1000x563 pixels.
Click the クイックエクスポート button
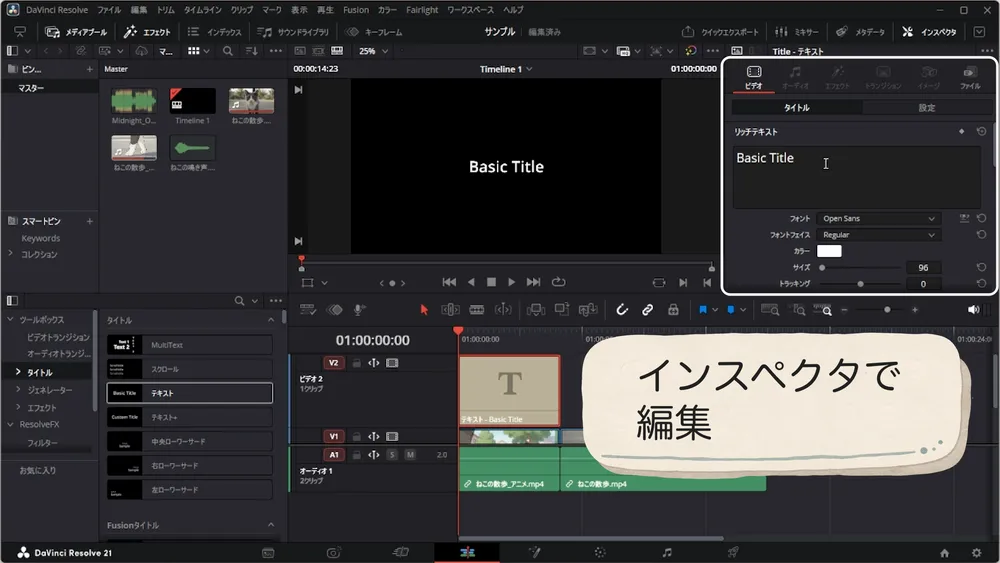720,32
